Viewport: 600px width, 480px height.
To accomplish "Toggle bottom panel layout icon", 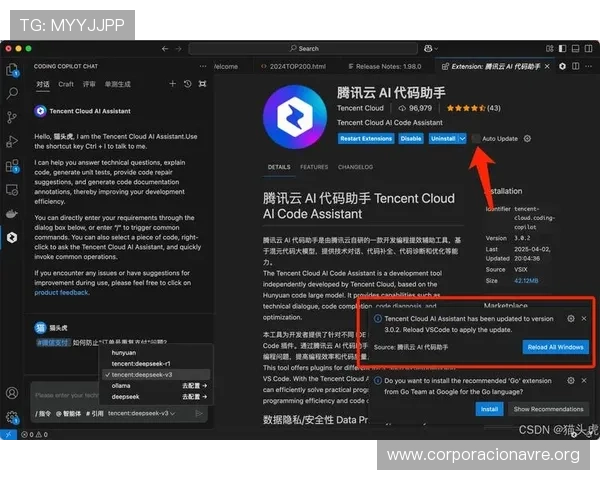I will click(576, 49).
